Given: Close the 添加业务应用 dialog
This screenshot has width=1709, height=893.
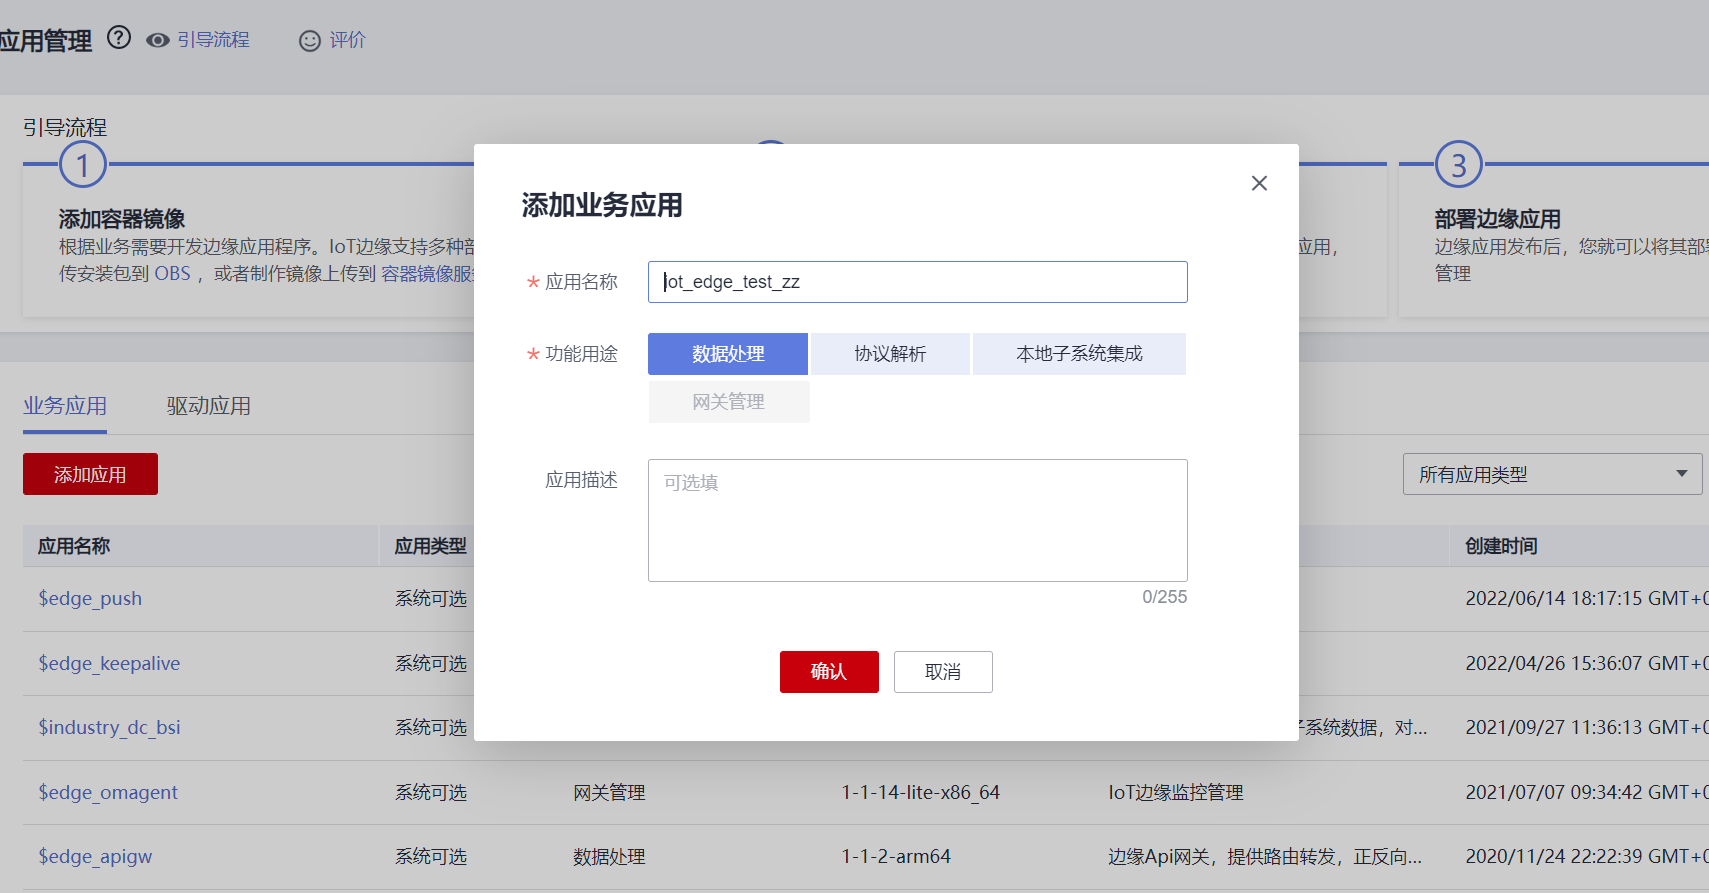Looking at the screenshot, I should (1259, 183).
